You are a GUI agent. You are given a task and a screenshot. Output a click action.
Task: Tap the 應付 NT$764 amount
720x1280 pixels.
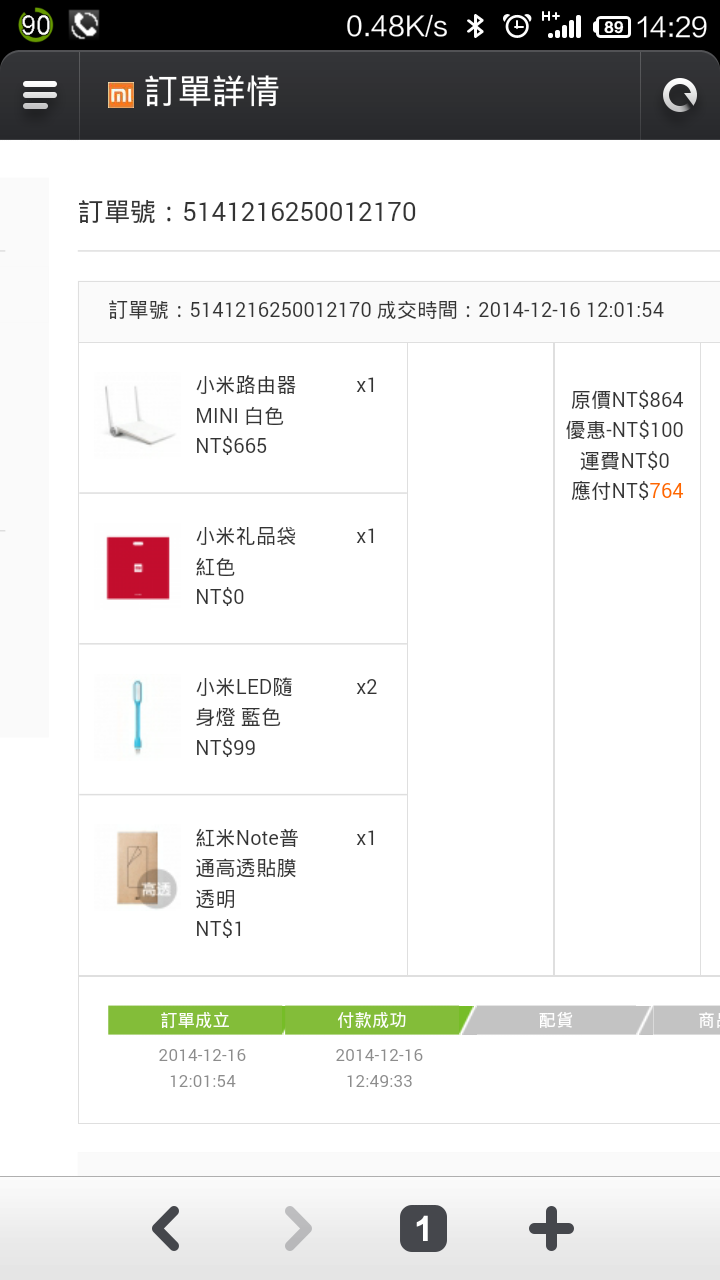point(627,491)
